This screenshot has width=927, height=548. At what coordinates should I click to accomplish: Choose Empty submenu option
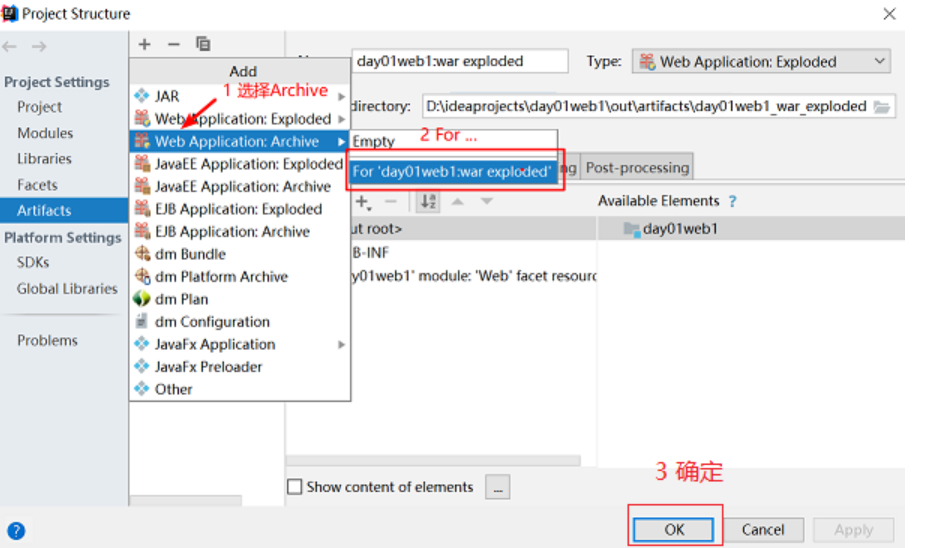(453, 141)
